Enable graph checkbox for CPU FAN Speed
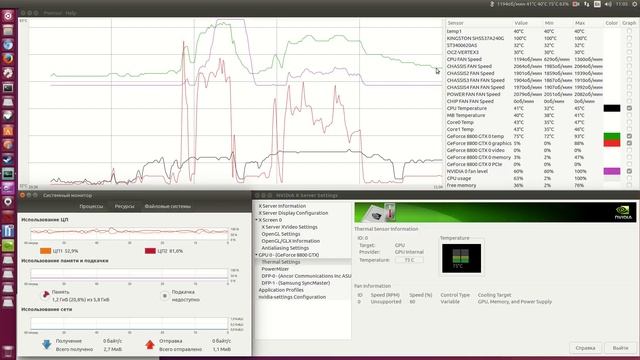 629,59
